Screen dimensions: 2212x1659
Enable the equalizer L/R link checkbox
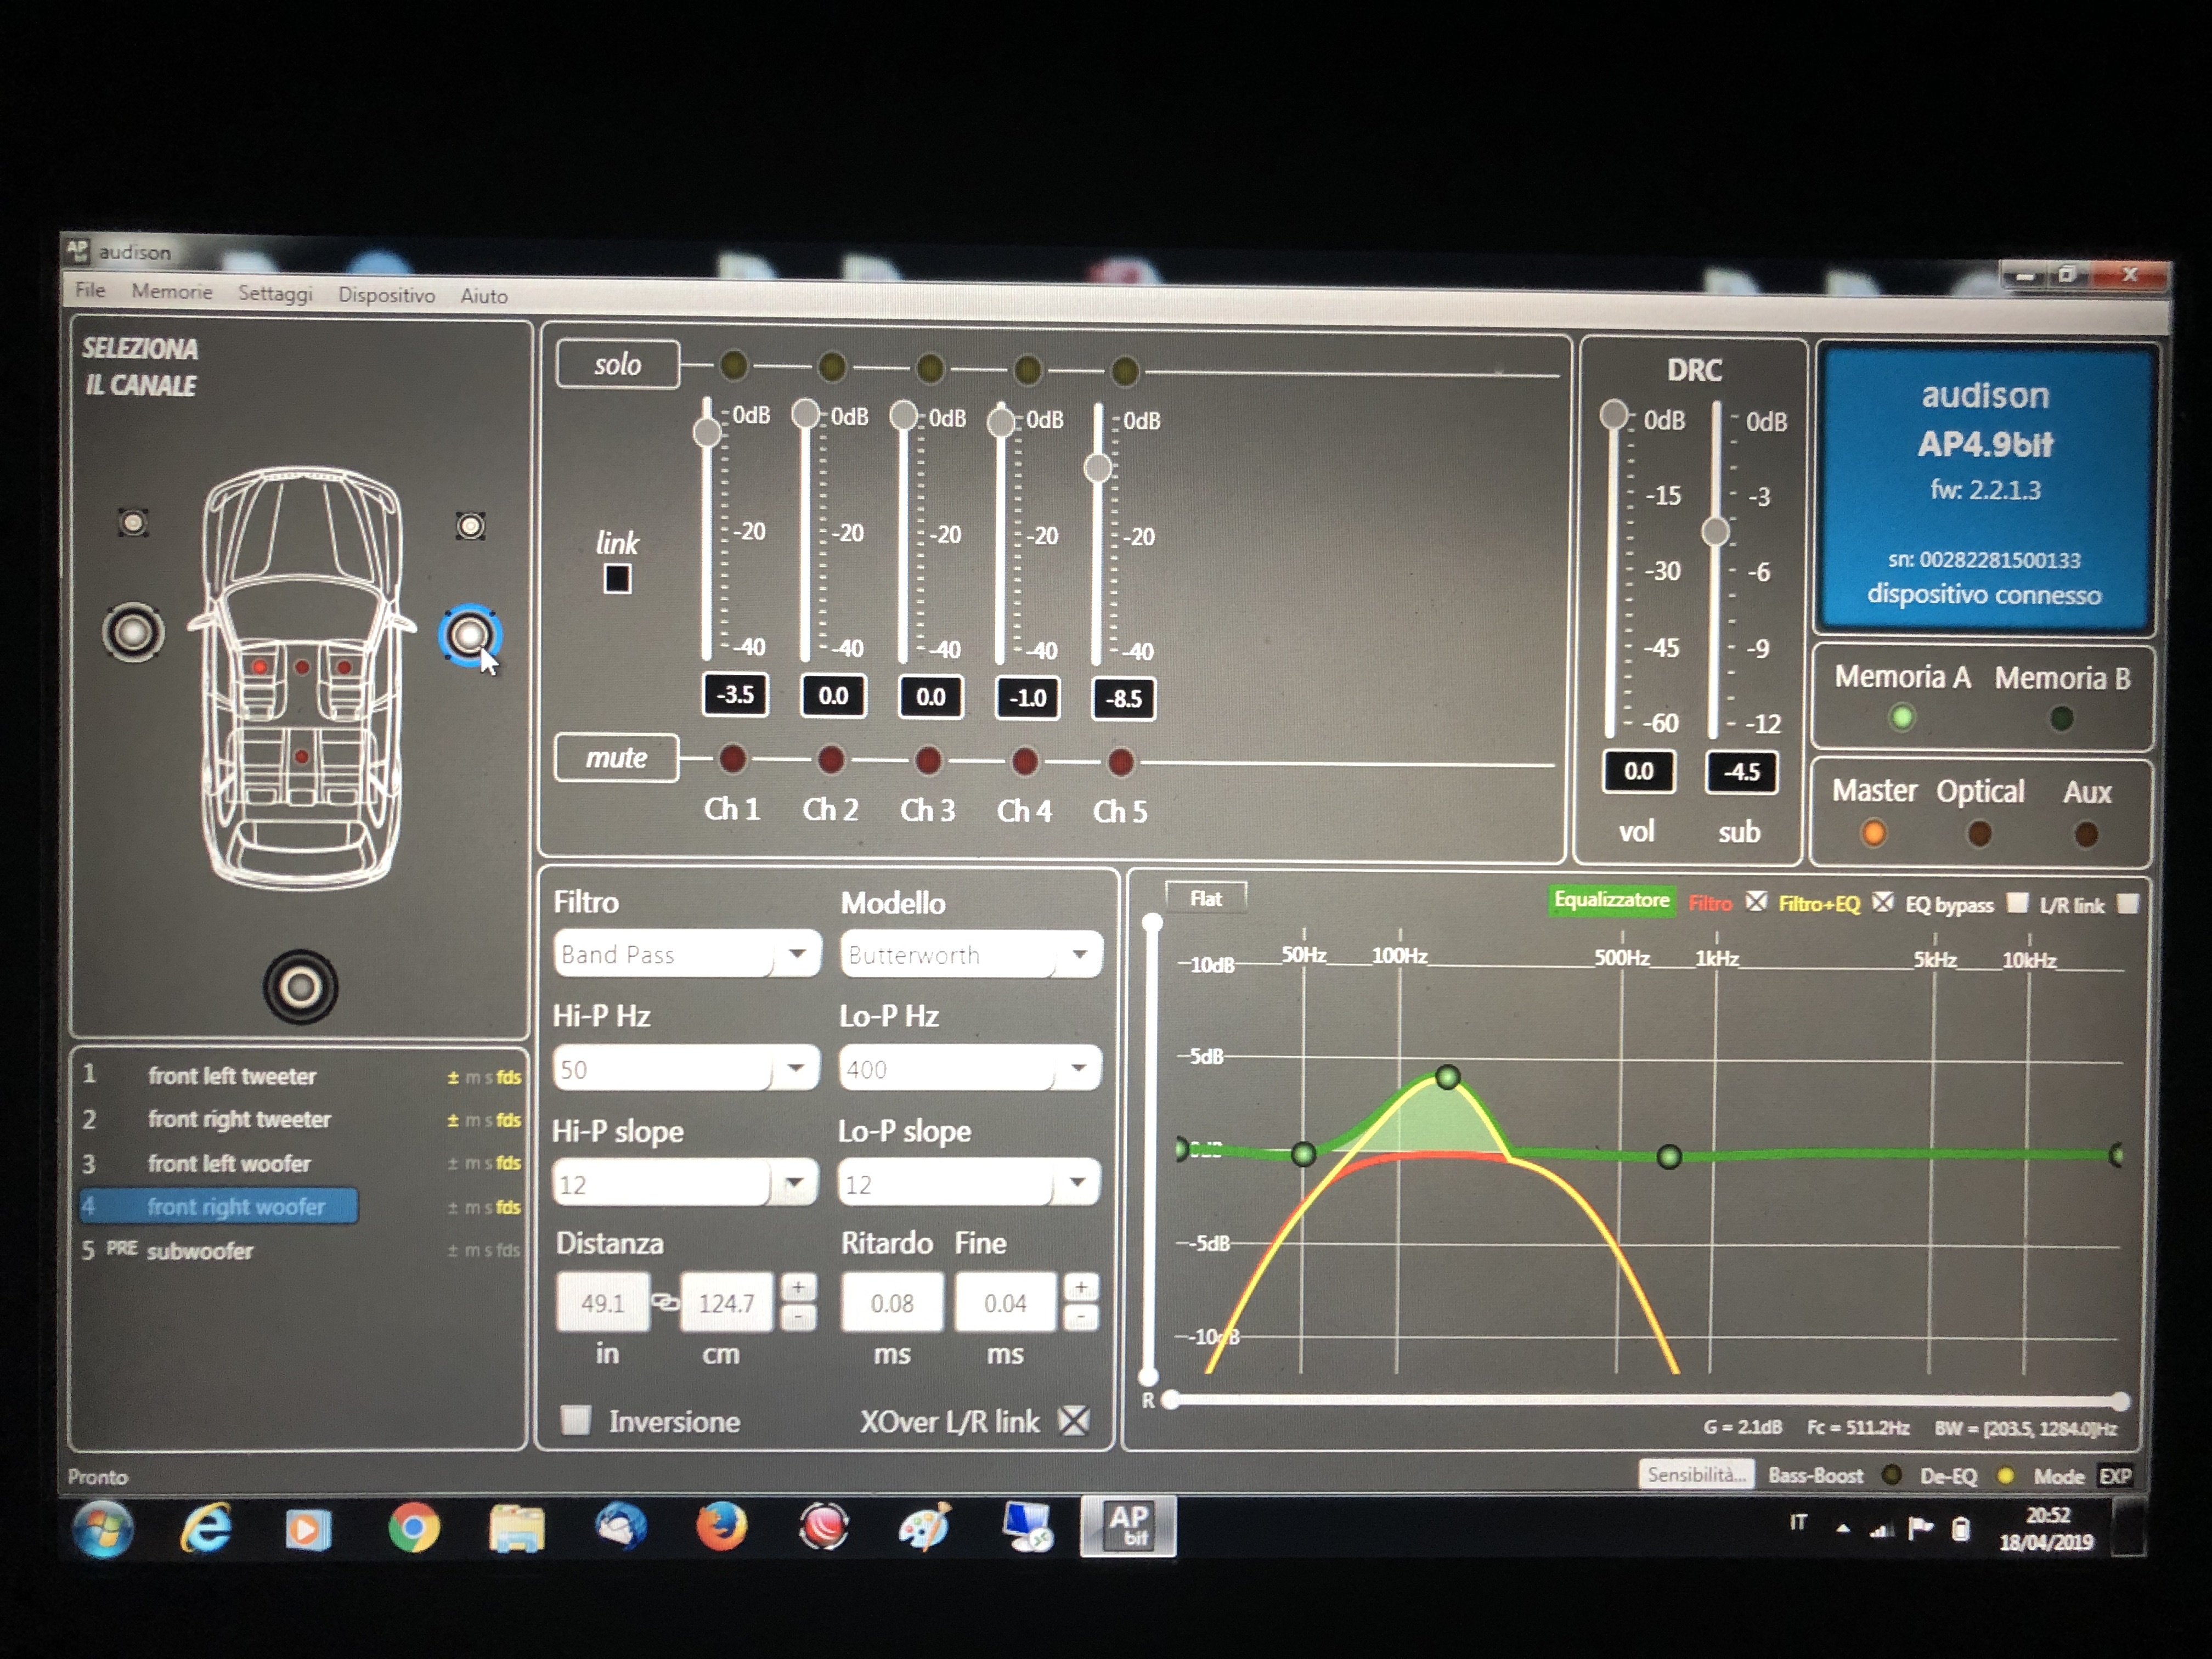2127,904
